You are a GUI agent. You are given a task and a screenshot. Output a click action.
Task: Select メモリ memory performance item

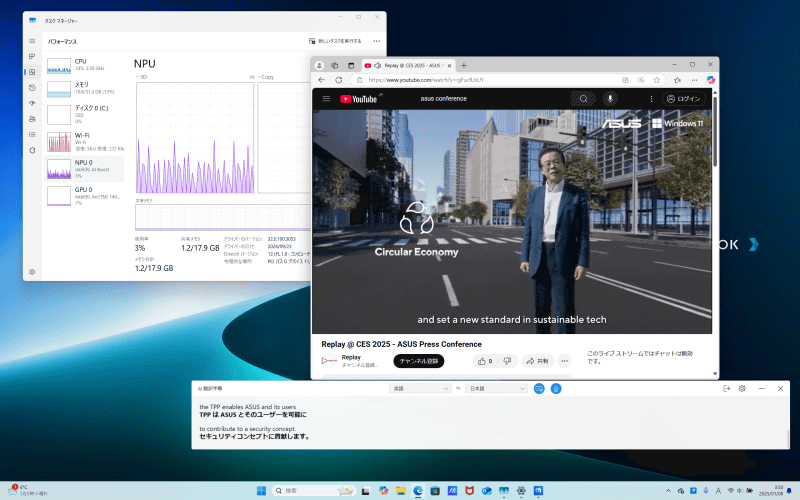(x=84, y=88)
